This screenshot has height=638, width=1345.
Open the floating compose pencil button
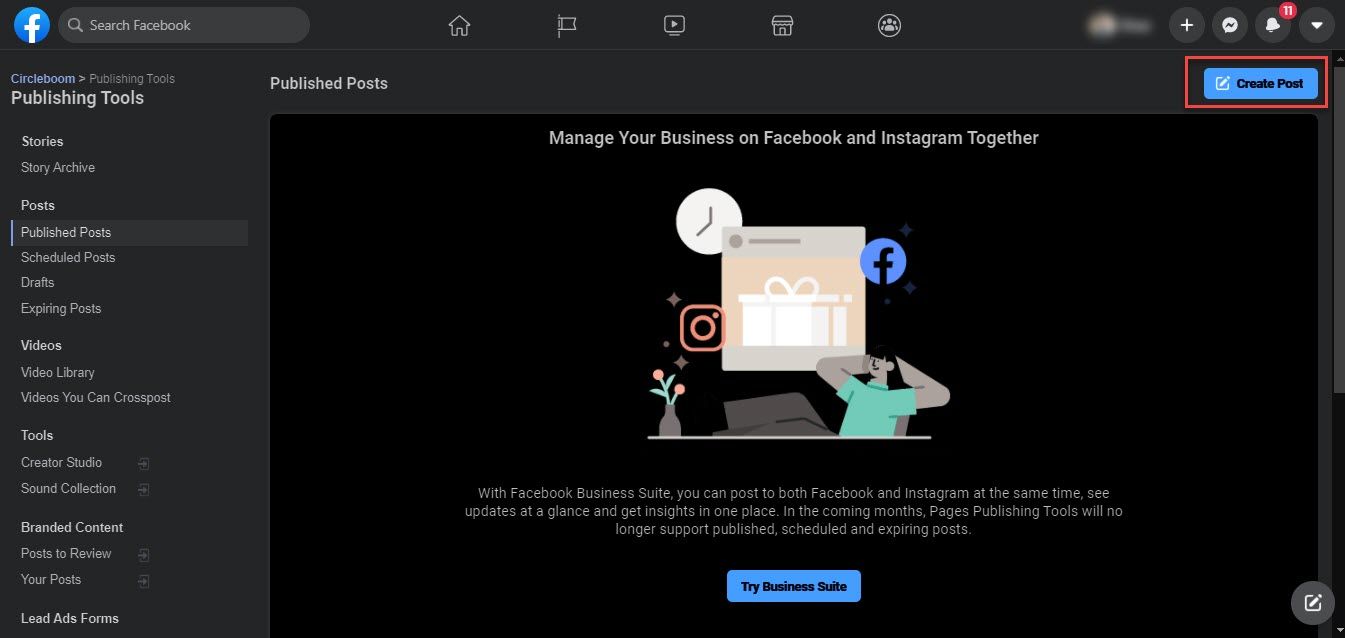coord(1312,603)
